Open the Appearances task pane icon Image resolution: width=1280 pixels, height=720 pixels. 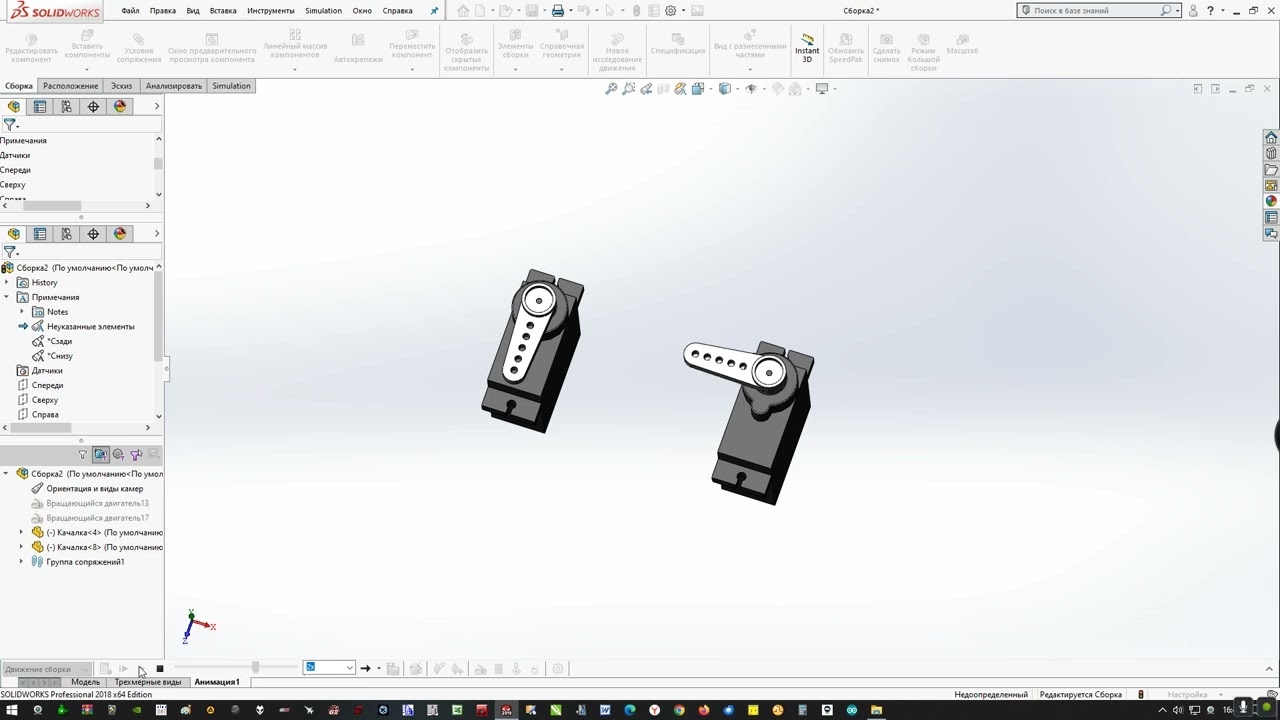1271,201
